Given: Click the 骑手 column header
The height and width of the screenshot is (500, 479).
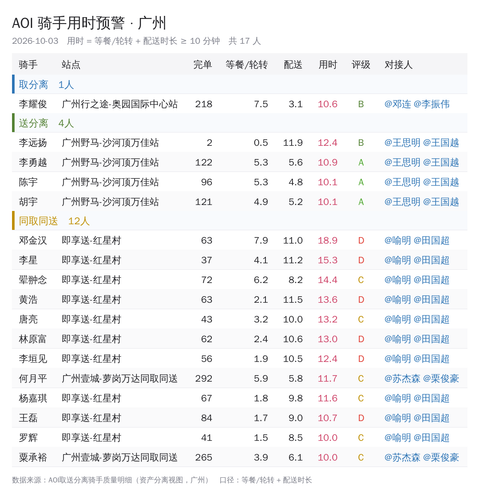Looking at the screenshot, I should click(x=28, y=64).
